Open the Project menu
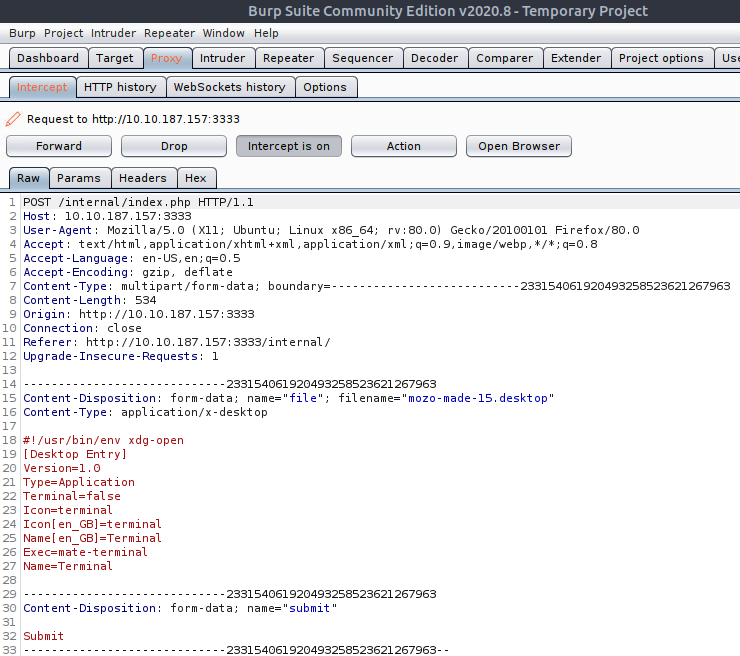740x656 pixels. click(x=63, y=33)
